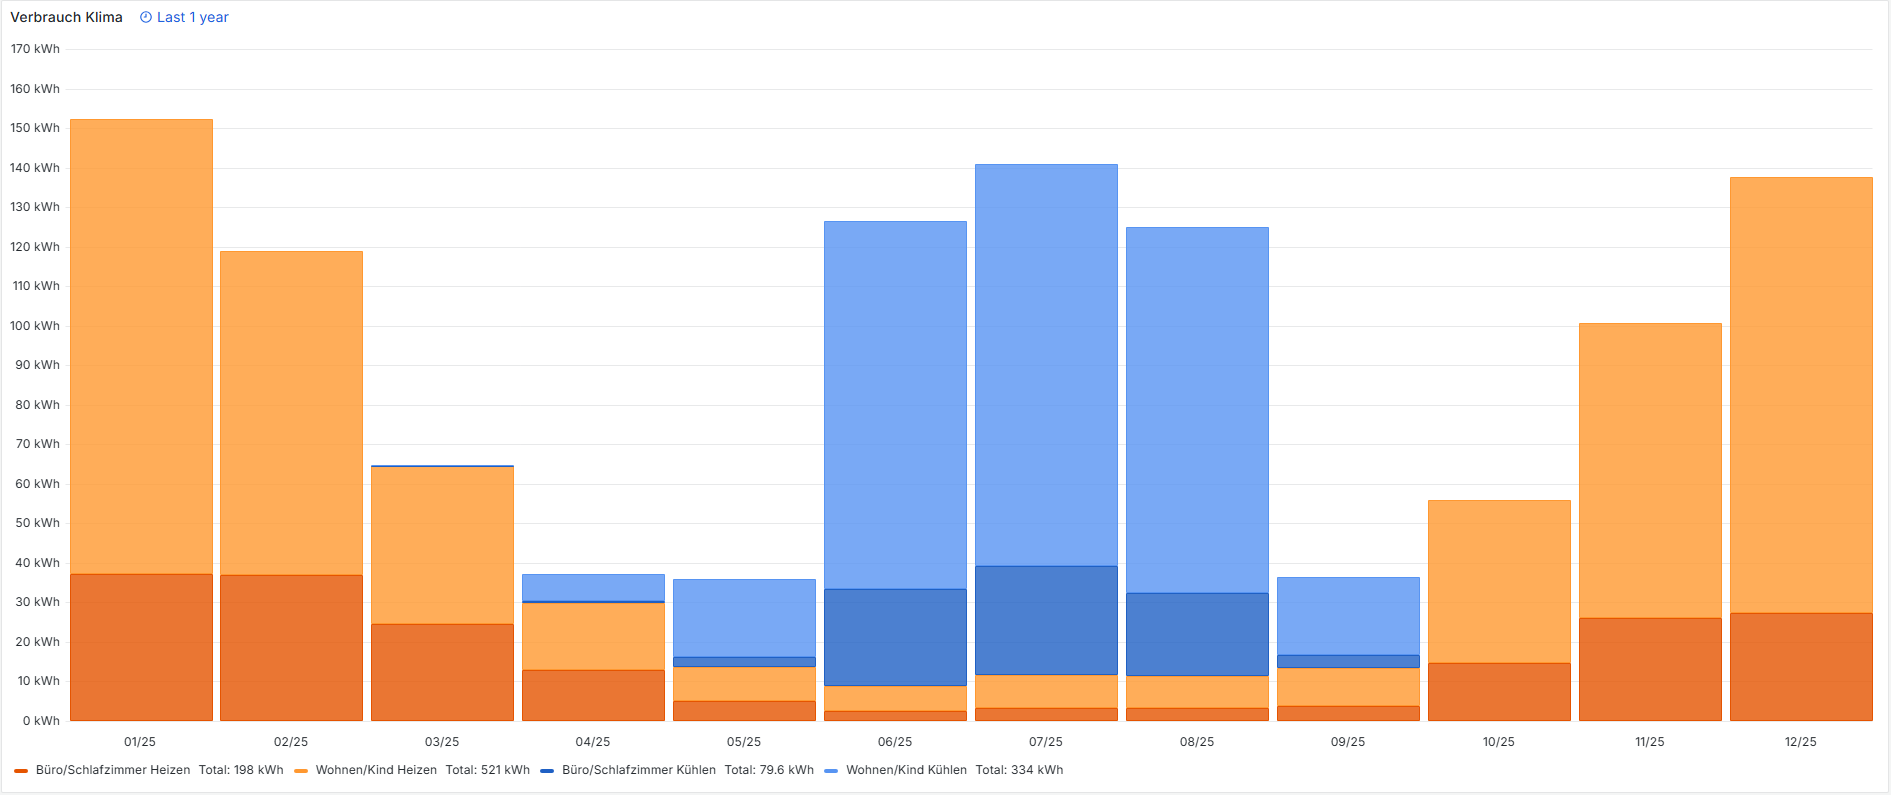Screen dimensions: 1891x795
Task: Select the light orange segment of the 11/25 bar
Action: [1650, 470]
